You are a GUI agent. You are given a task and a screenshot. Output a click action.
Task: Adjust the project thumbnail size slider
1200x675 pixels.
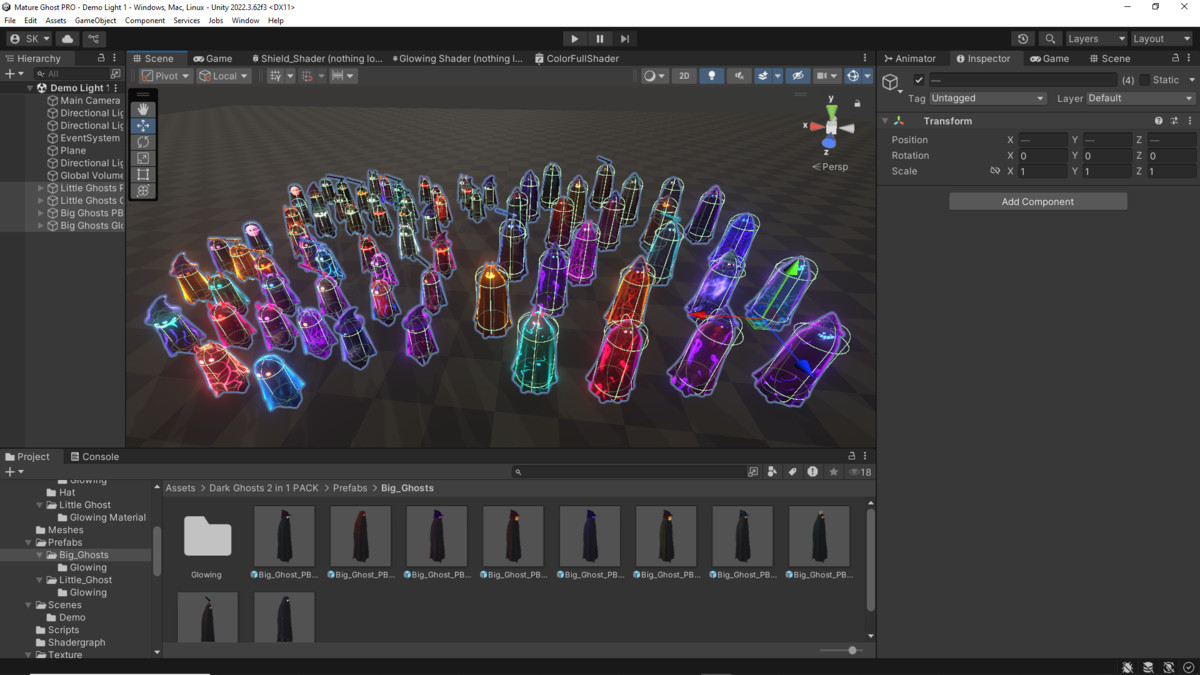(852, 650)
